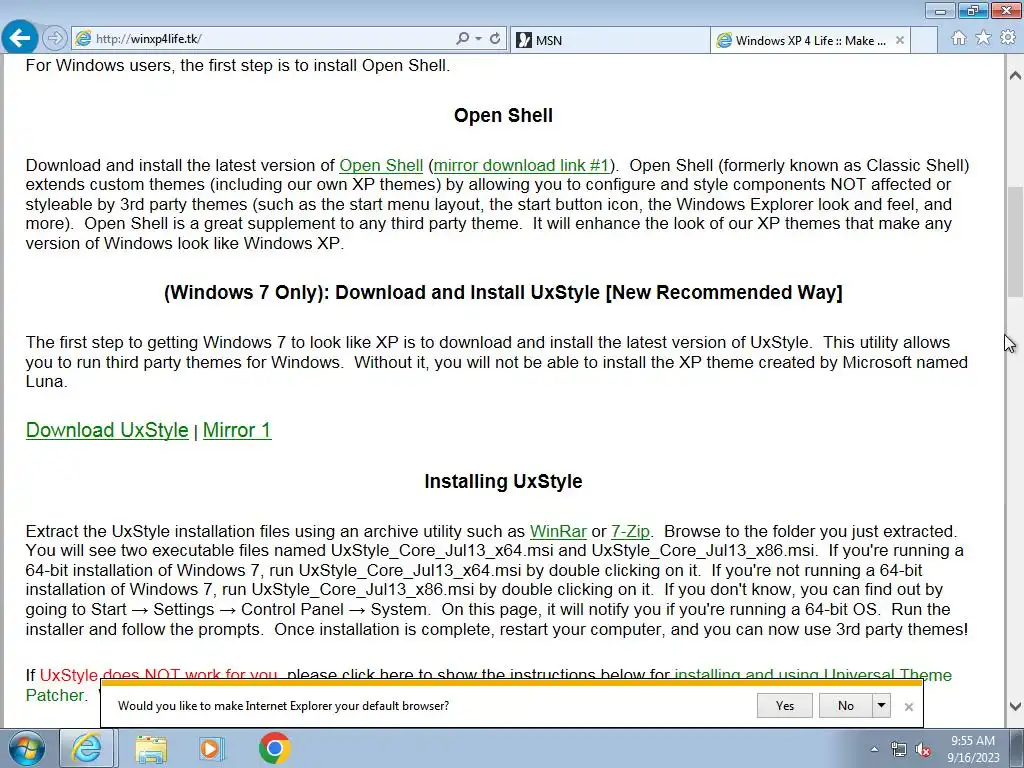Open the Tools gear icon

point(1008,38)
